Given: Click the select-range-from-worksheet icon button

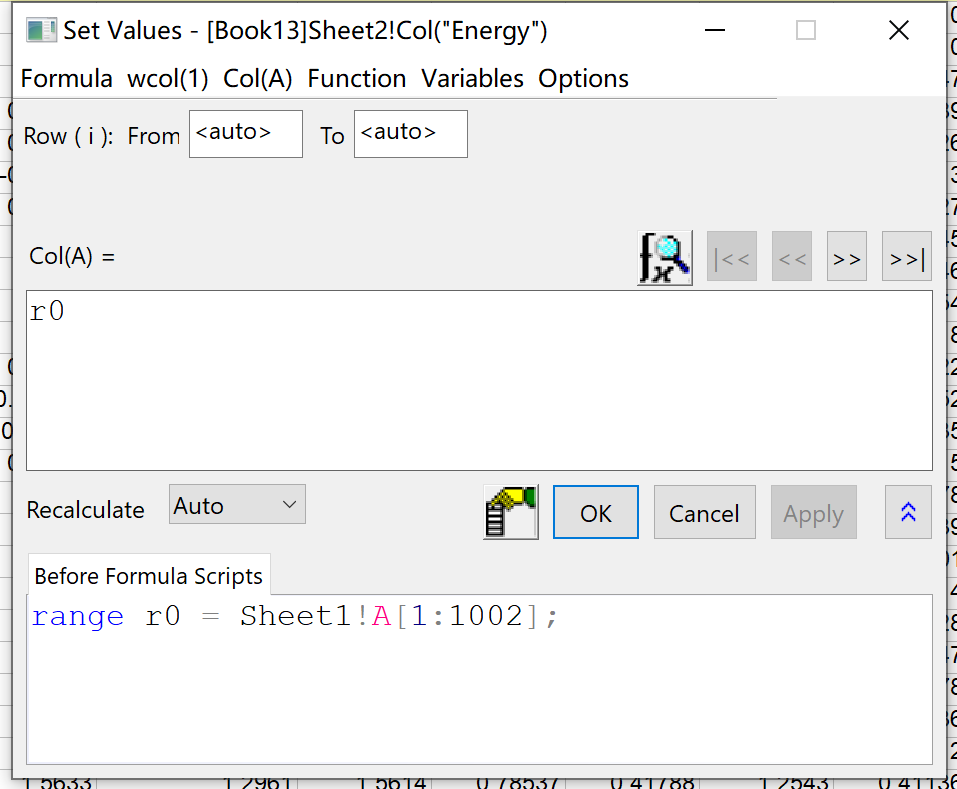Looking at the screenshot, I should pos(510,512).
